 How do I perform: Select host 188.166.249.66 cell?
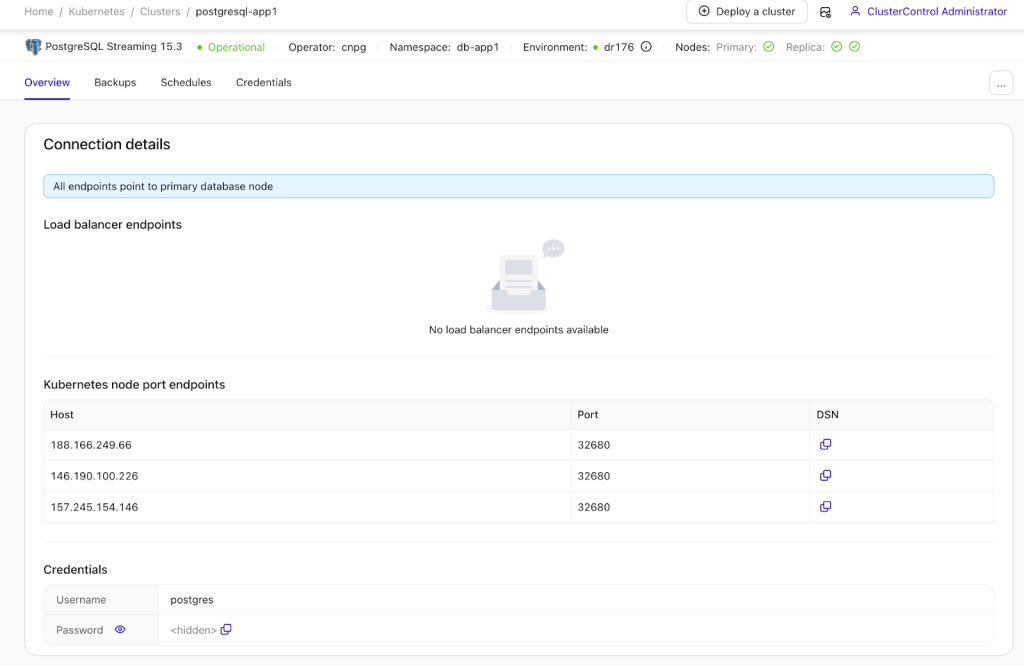(x=307, y=445)
